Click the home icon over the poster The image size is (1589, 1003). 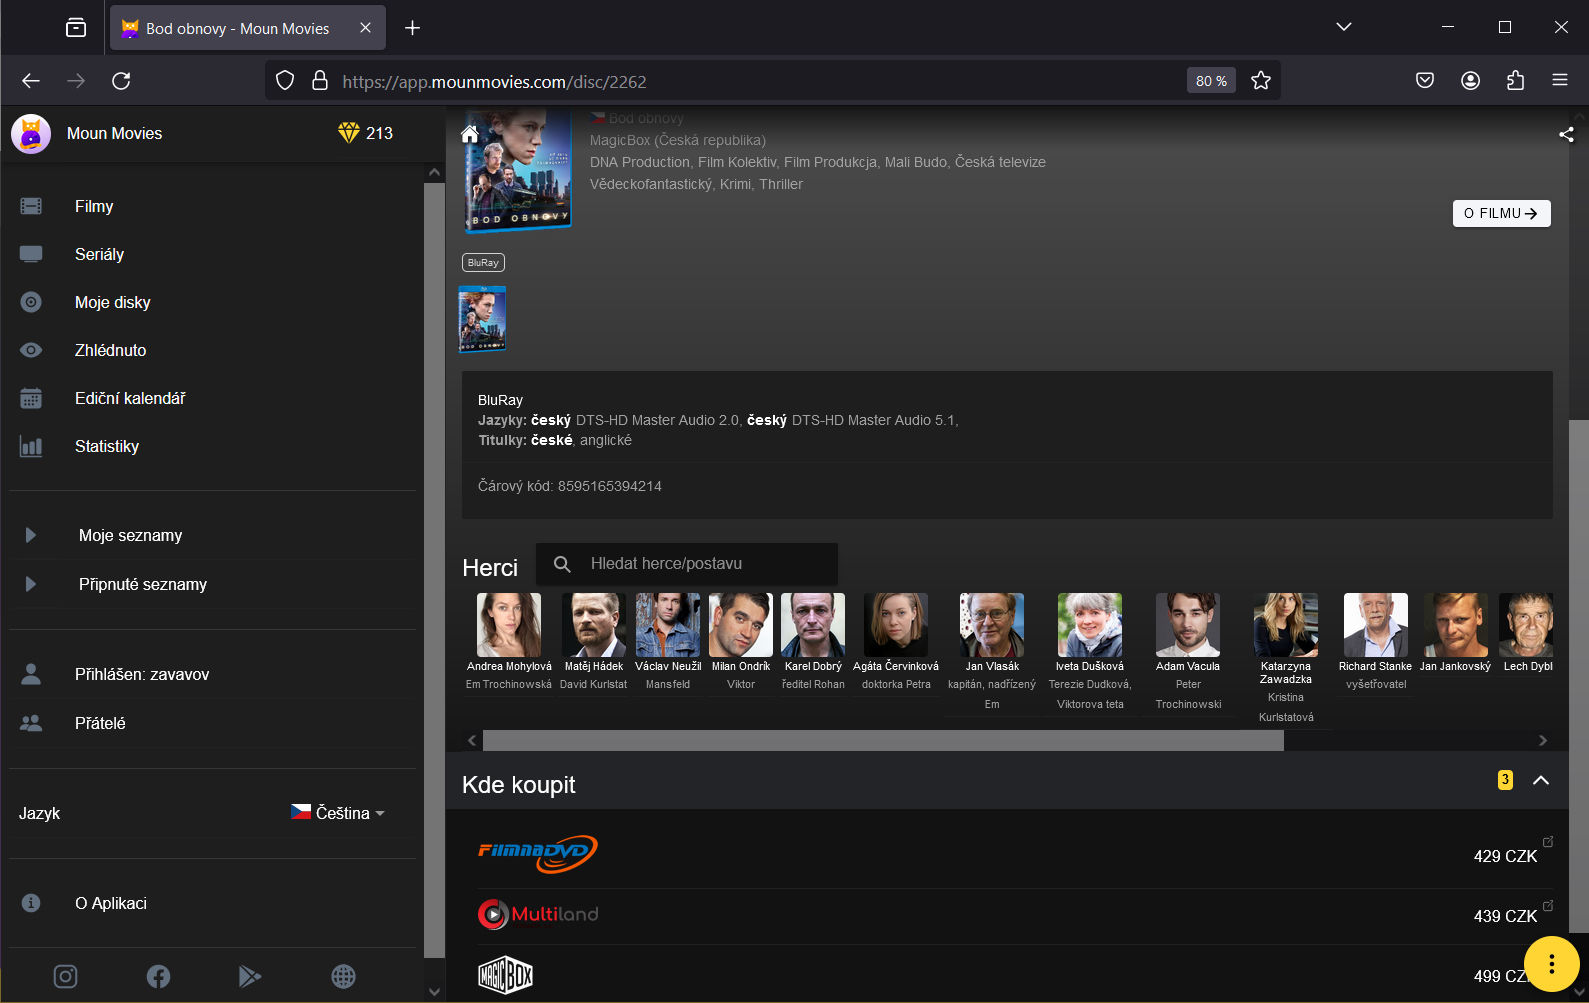(469, 134)
